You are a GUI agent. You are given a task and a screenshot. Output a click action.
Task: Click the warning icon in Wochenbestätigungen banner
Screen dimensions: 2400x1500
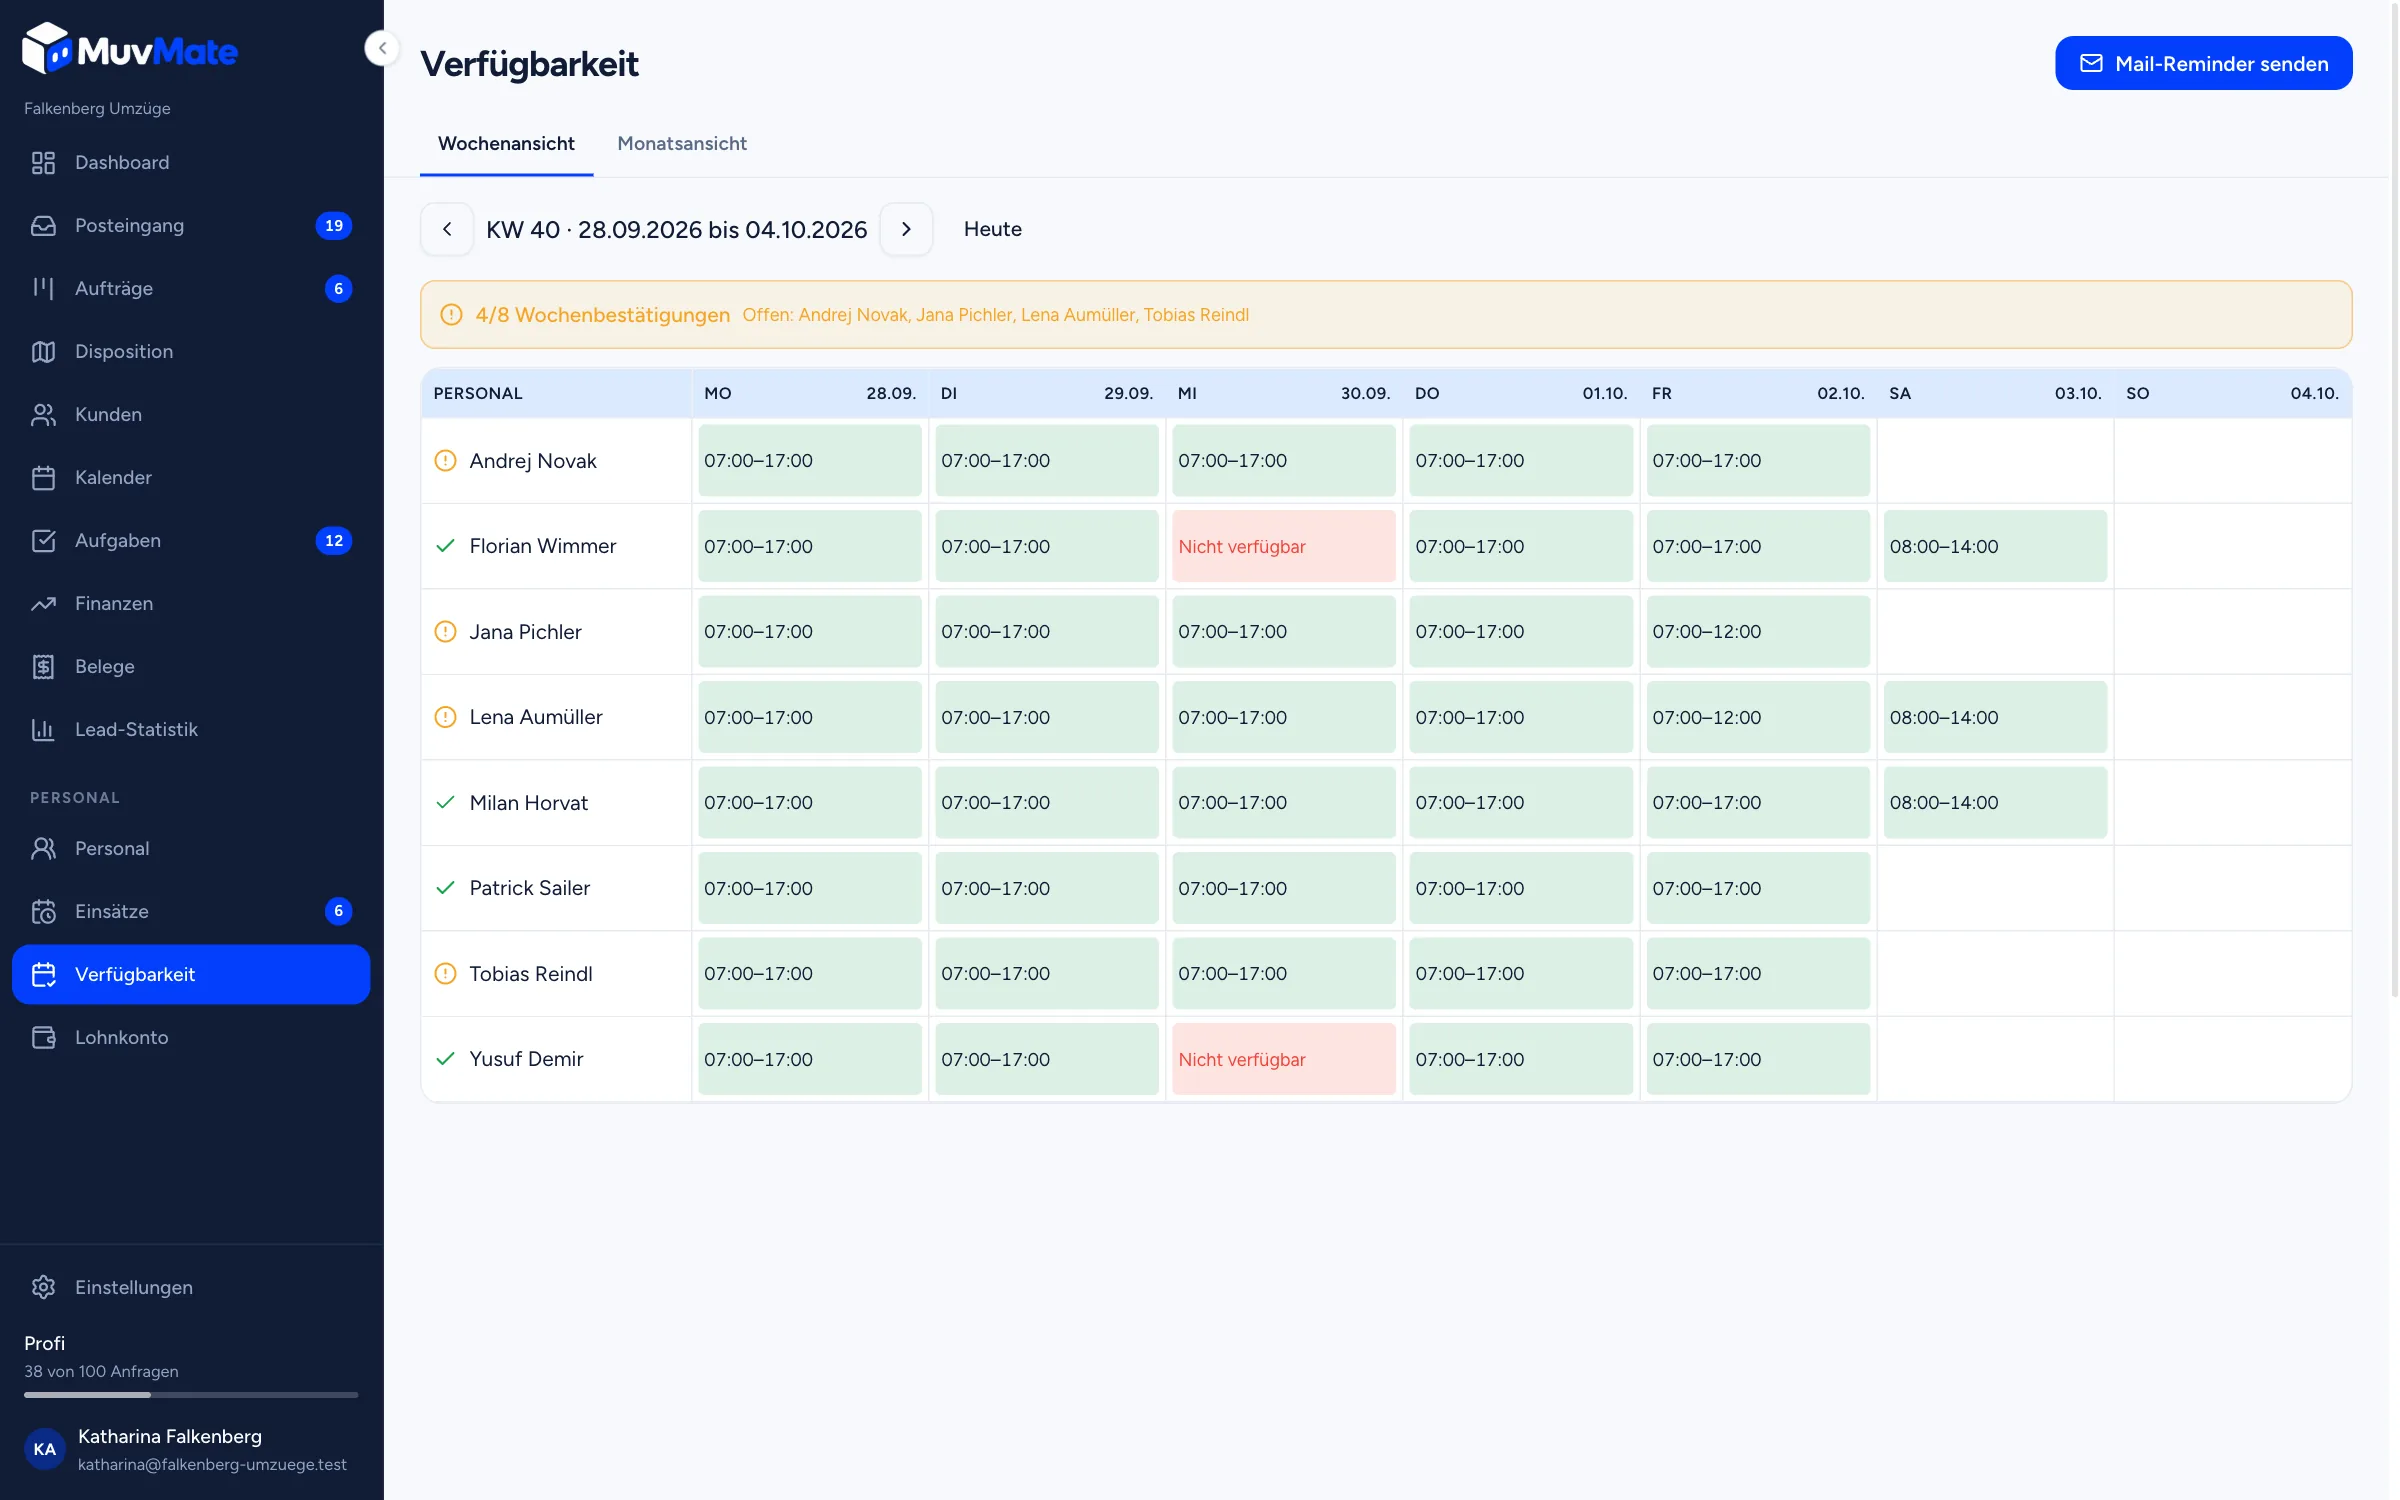pos(451,314)
